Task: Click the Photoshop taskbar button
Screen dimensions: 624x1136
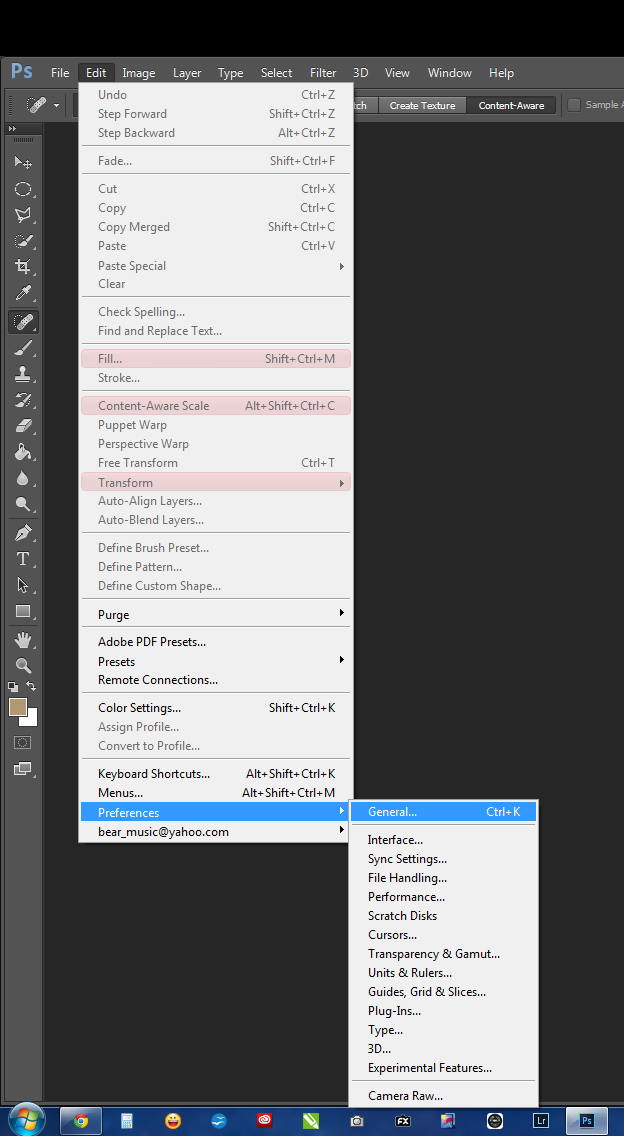Action: point(587,1121)
